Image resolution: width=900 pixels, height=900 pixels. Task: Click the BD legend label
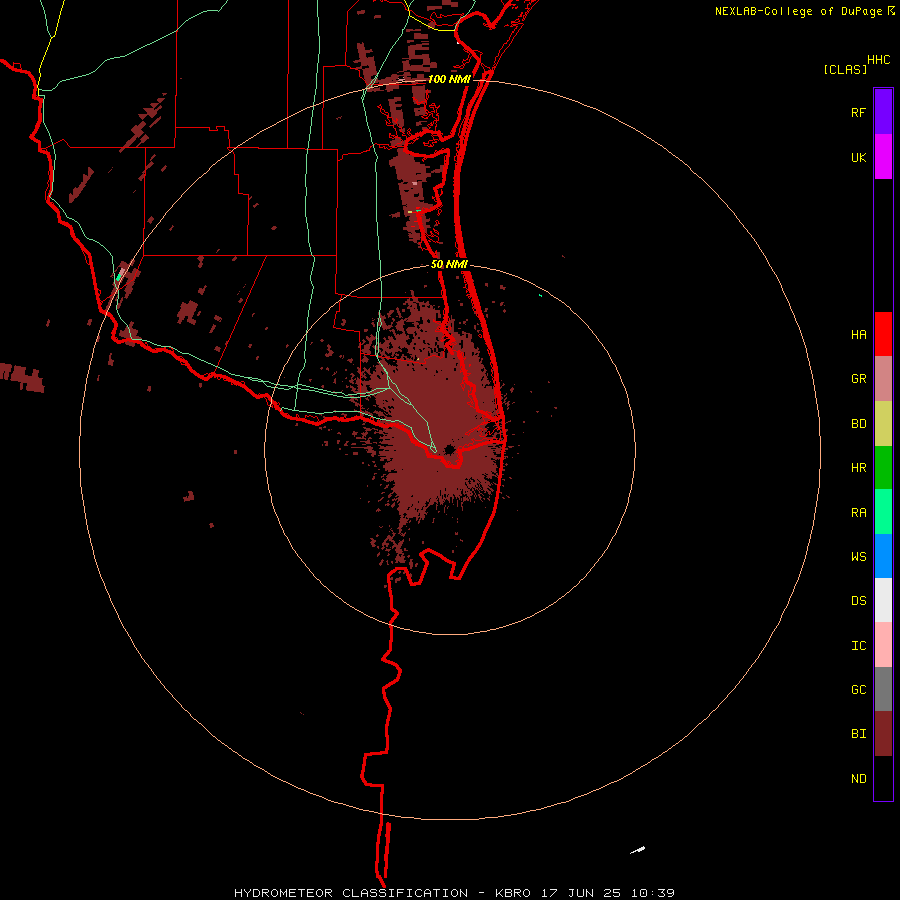(858, 424)
